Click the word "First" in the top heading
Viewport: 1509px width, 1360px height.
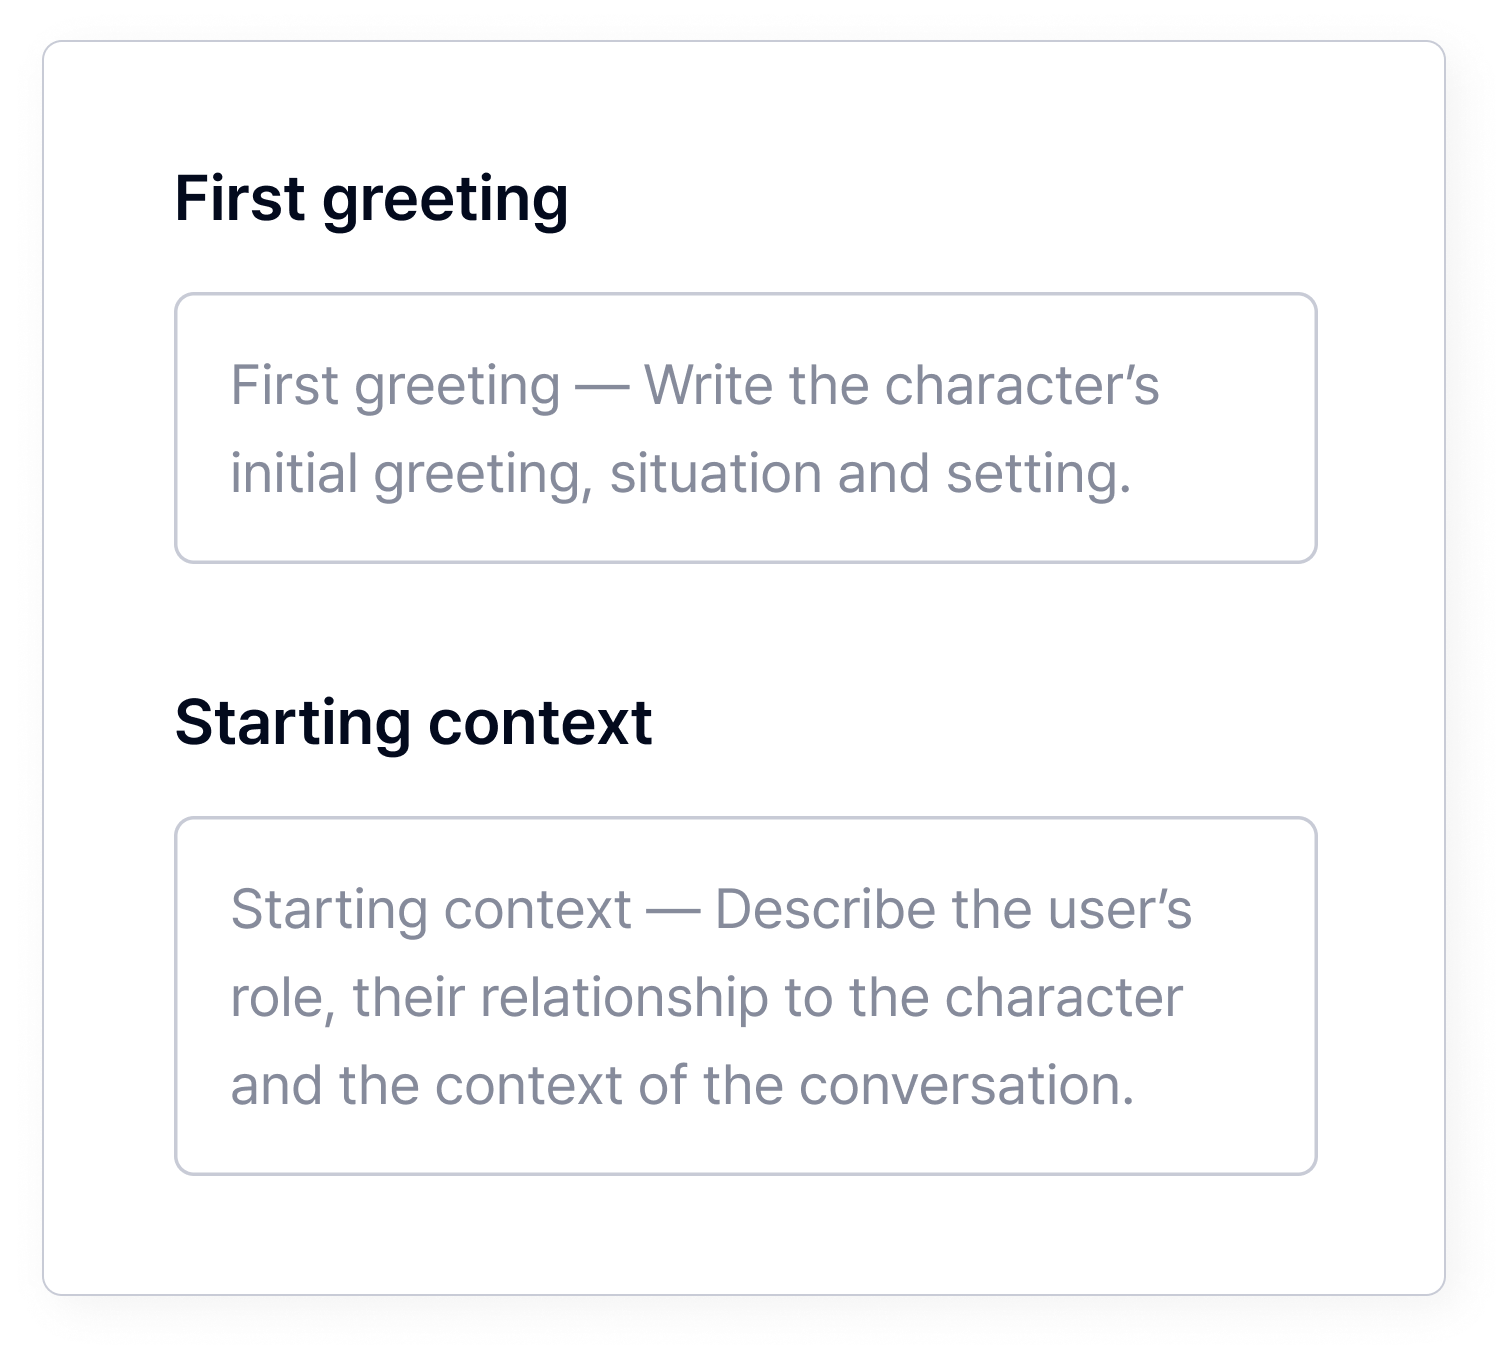click(240, 198)
